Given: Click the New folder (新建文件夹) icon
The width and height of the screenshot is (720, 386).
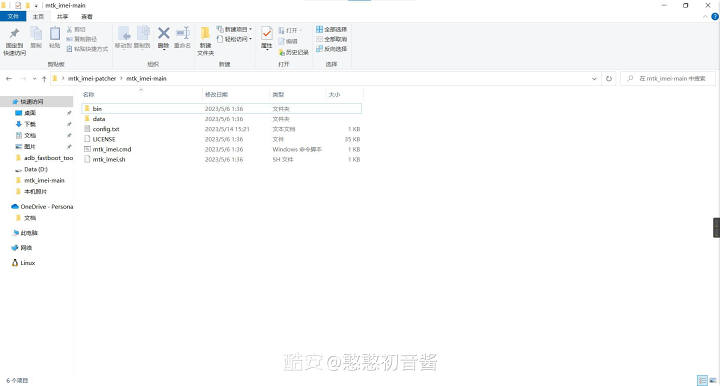Looking at the screenshot, I should point(205,33).
